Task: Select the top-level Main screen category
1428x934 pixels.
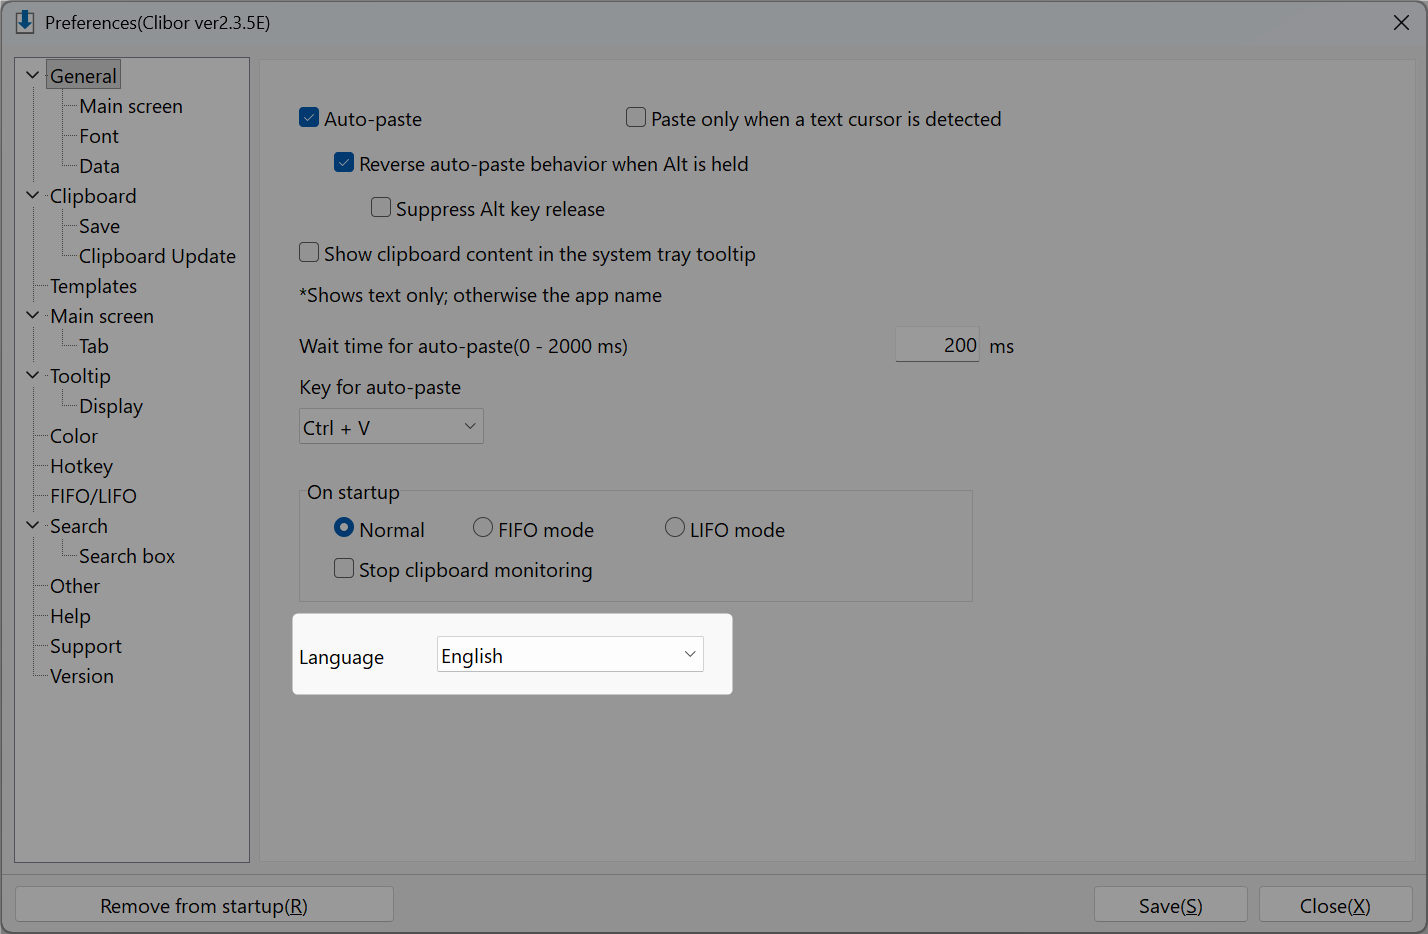Action: [x=102, y=316]
